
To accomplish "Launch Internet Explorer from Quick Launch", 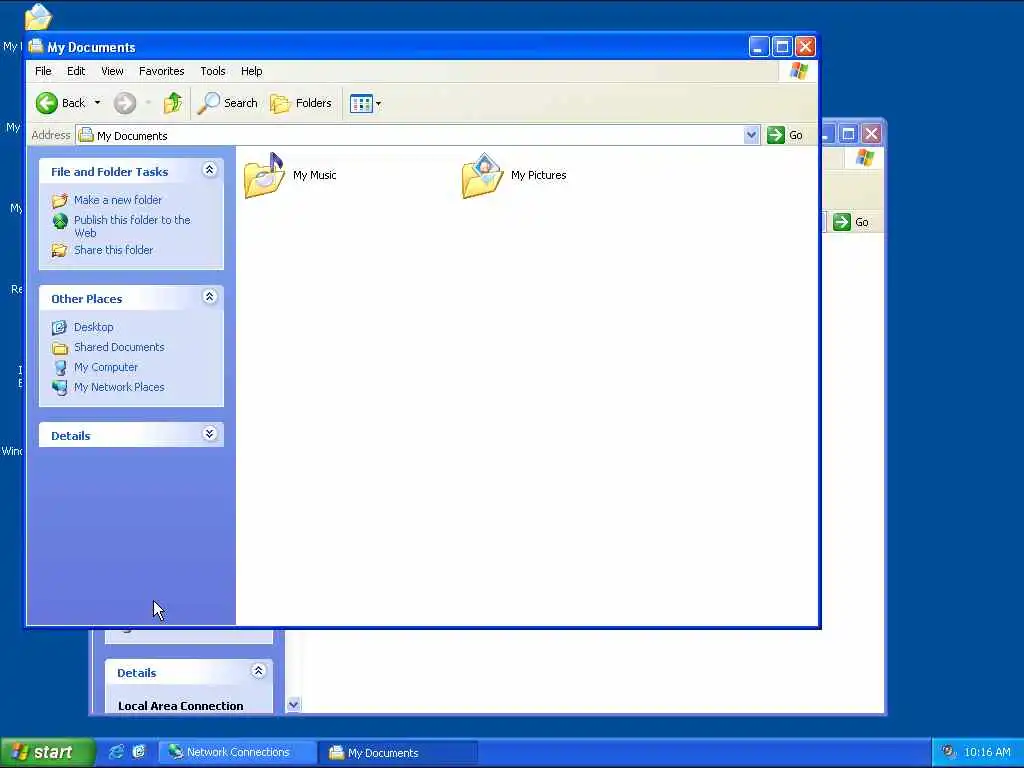I will click(x=116, y=752).
